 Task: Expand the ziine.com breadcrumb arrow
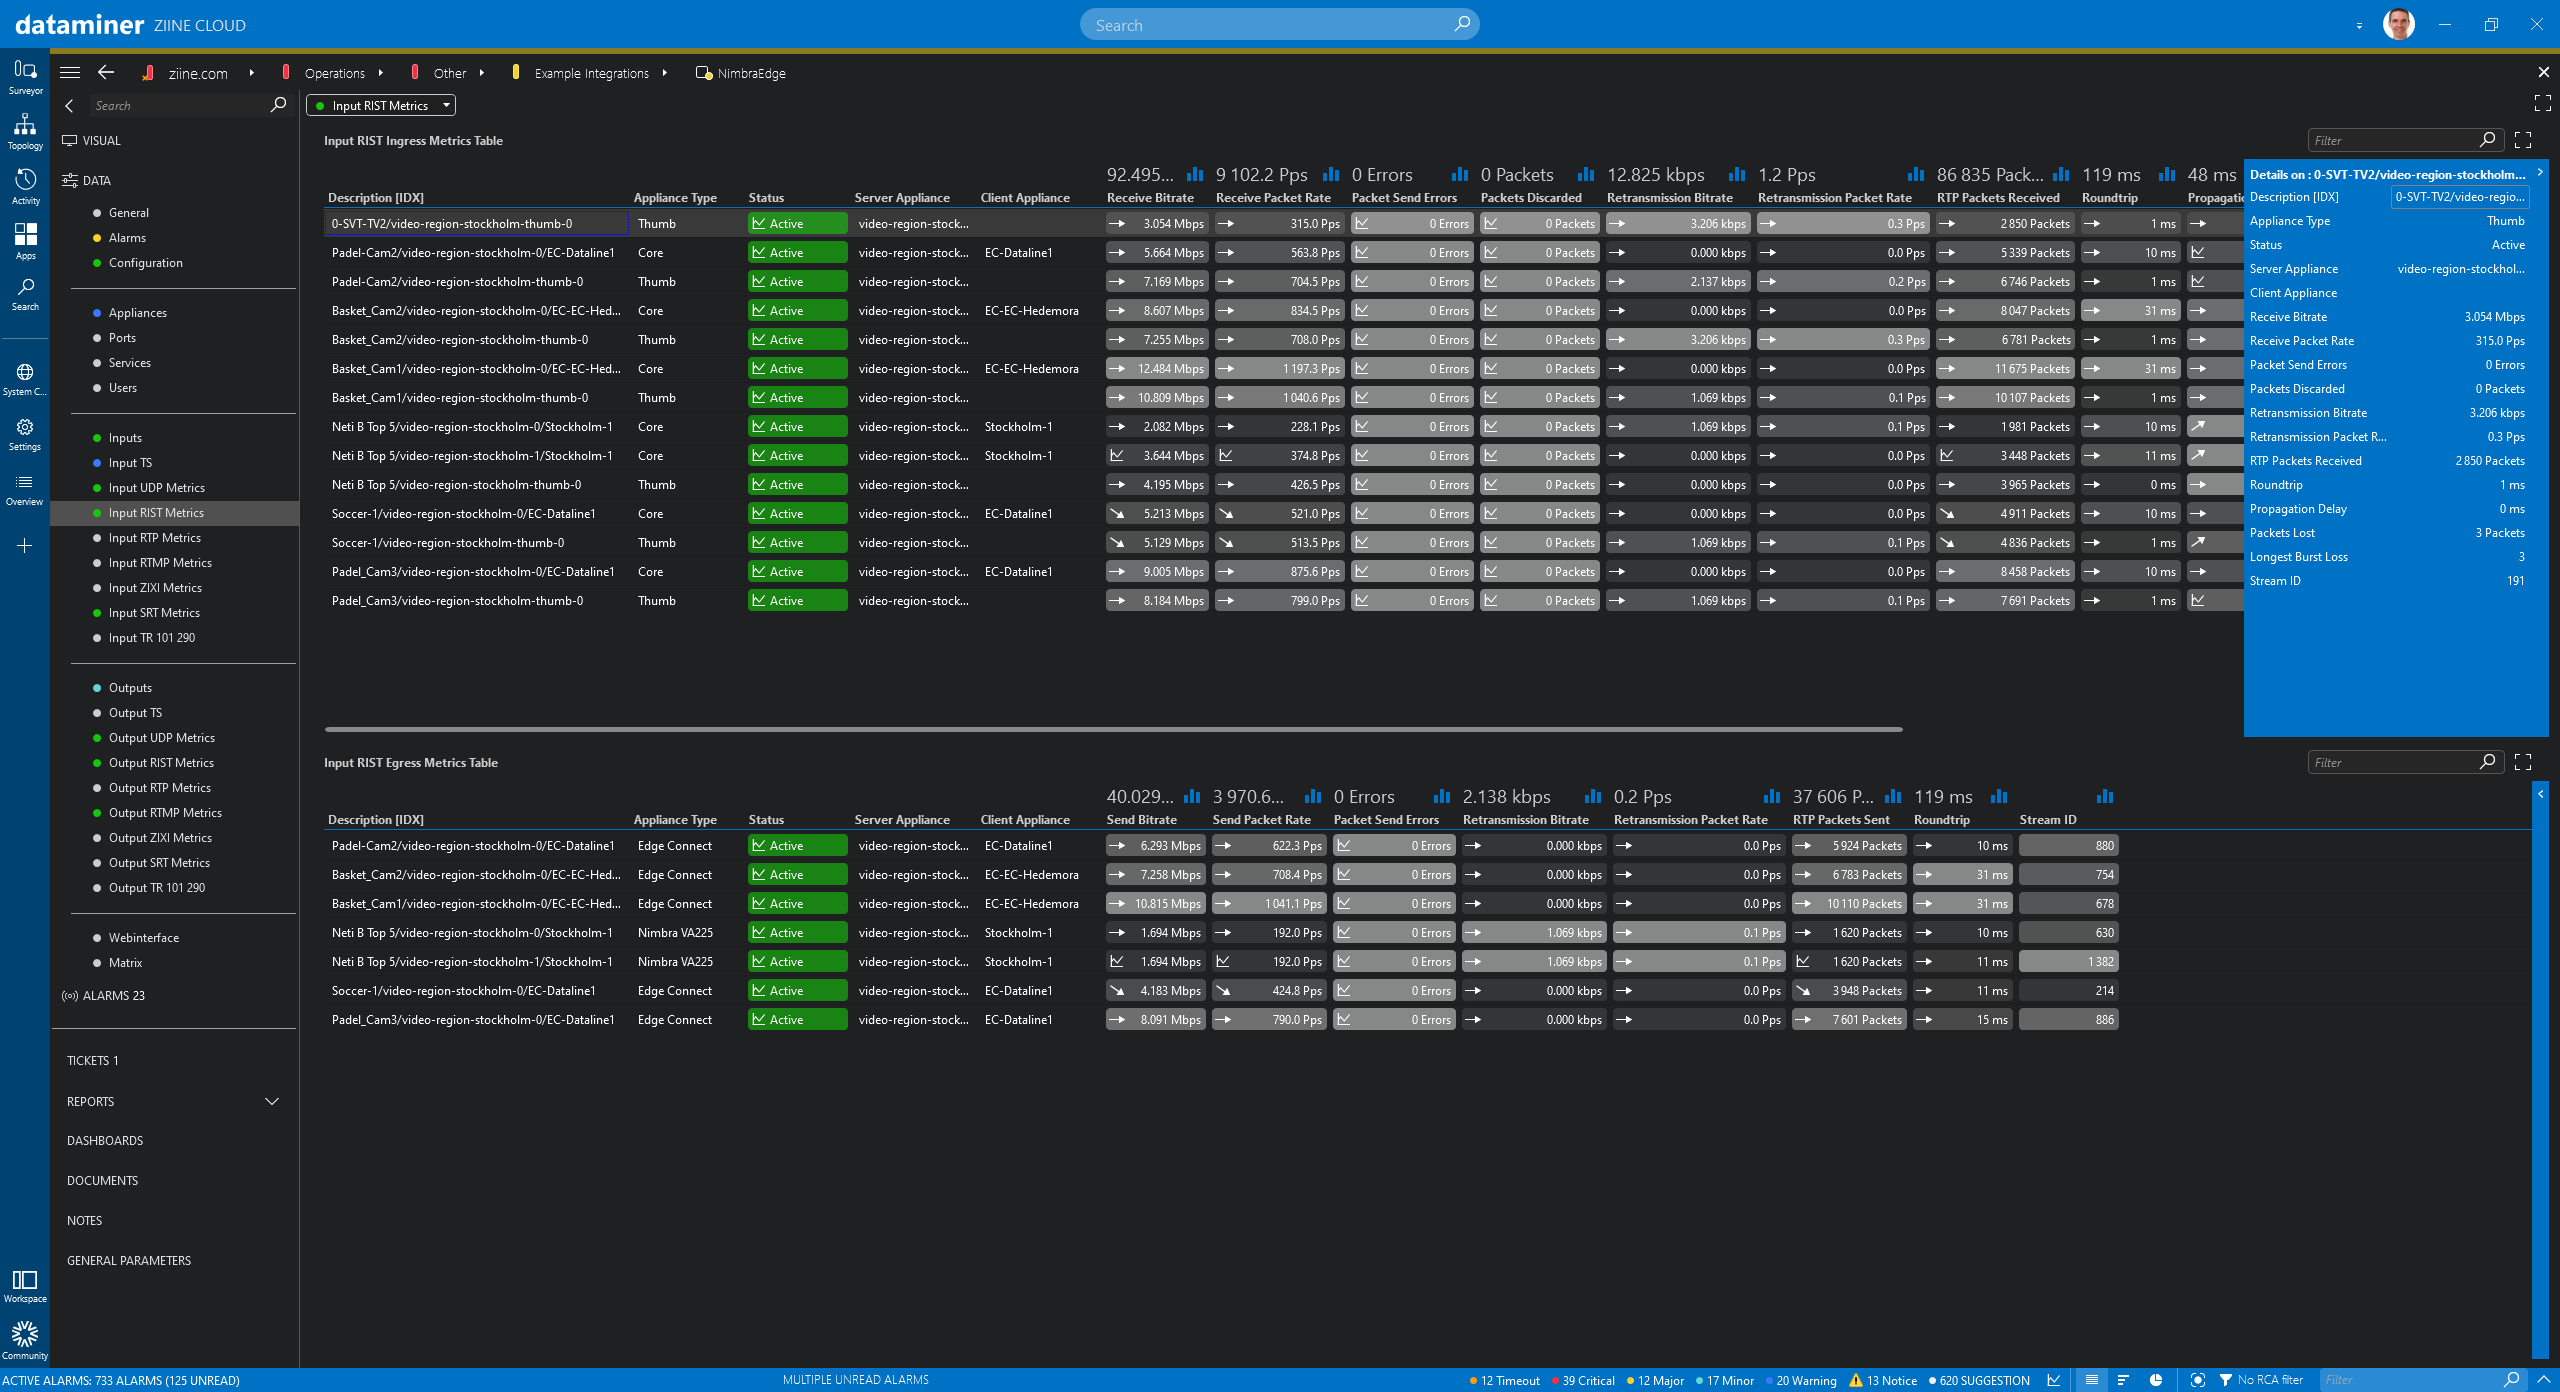pyautogui.click(x=252, y=73)
